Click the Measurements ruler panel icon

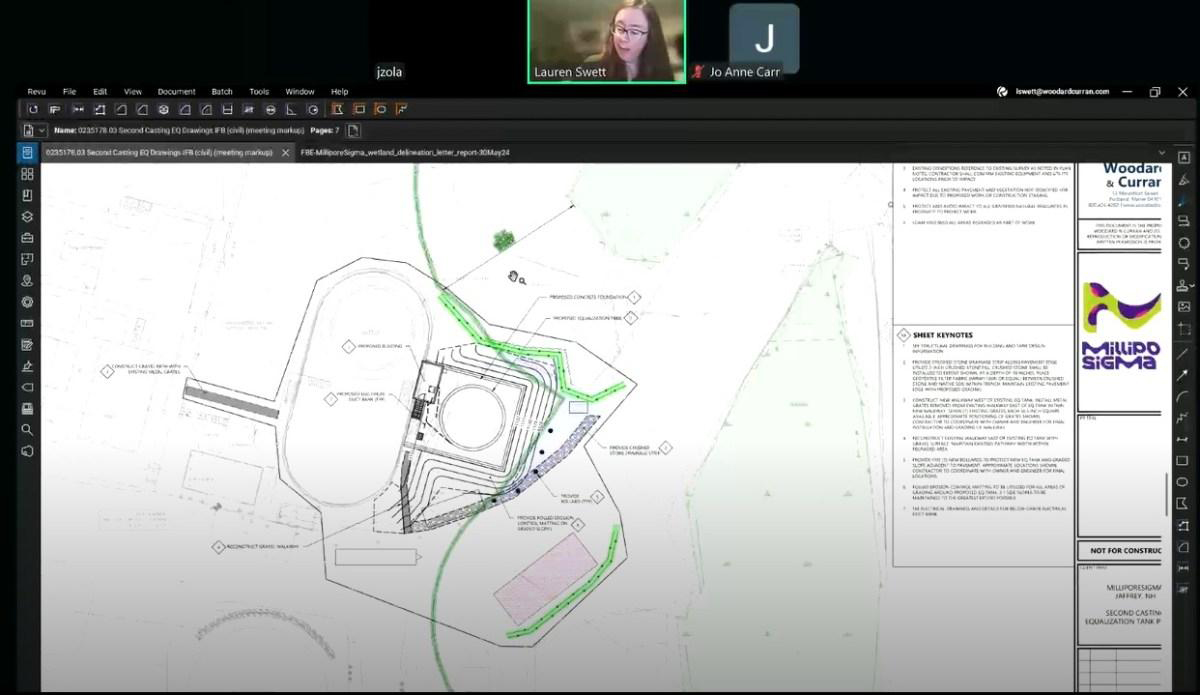pyautogui.click(x=27, y=323)
